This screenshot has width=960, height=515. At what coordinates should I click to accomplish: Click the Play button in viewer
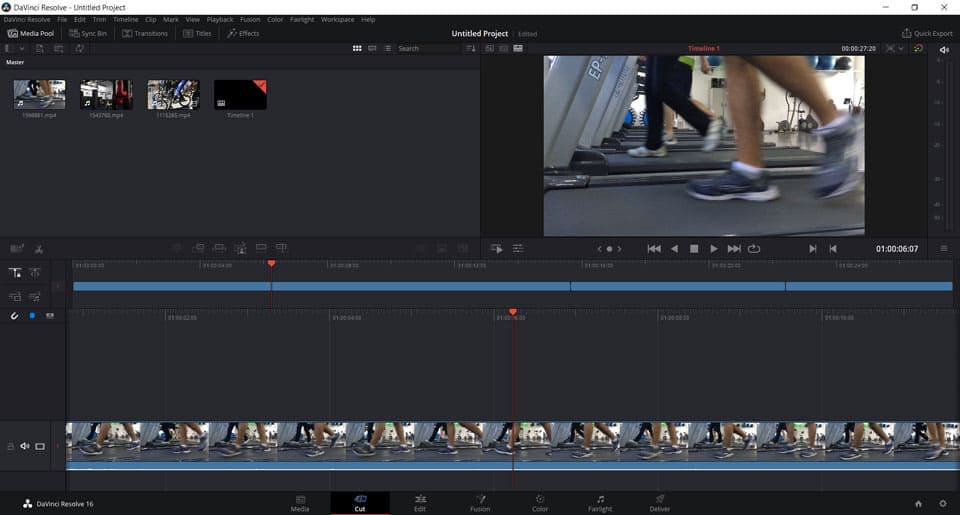pos(713,248)
